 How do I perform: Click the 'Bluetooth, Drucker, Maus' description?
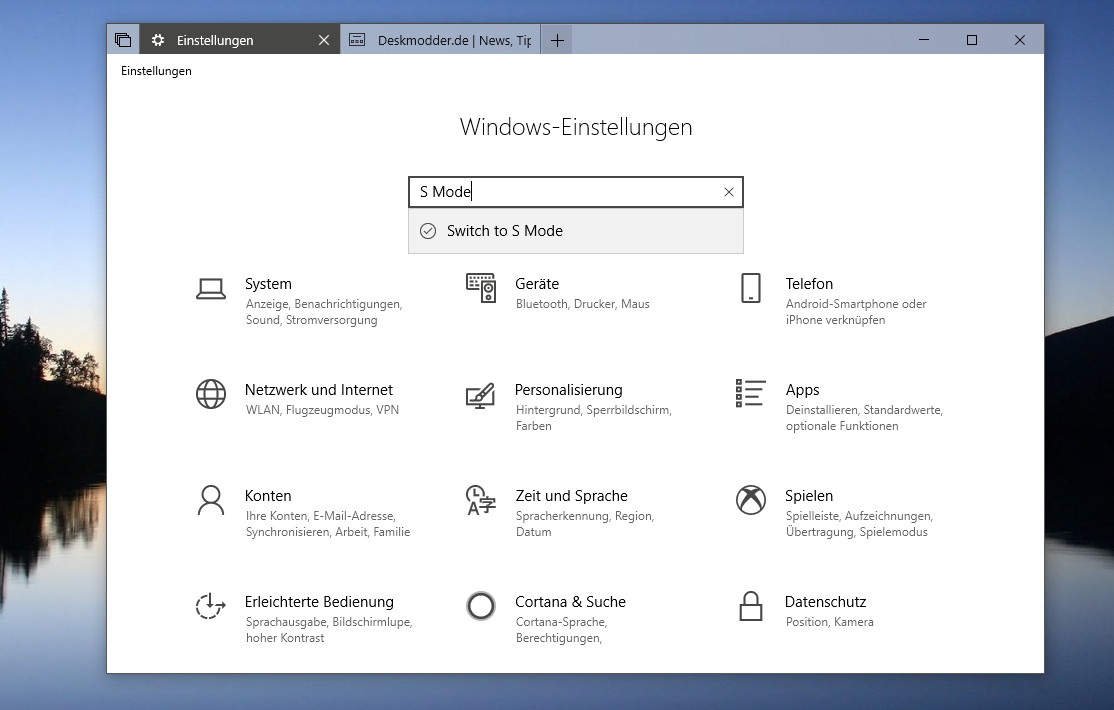click(x=583, y=304)
